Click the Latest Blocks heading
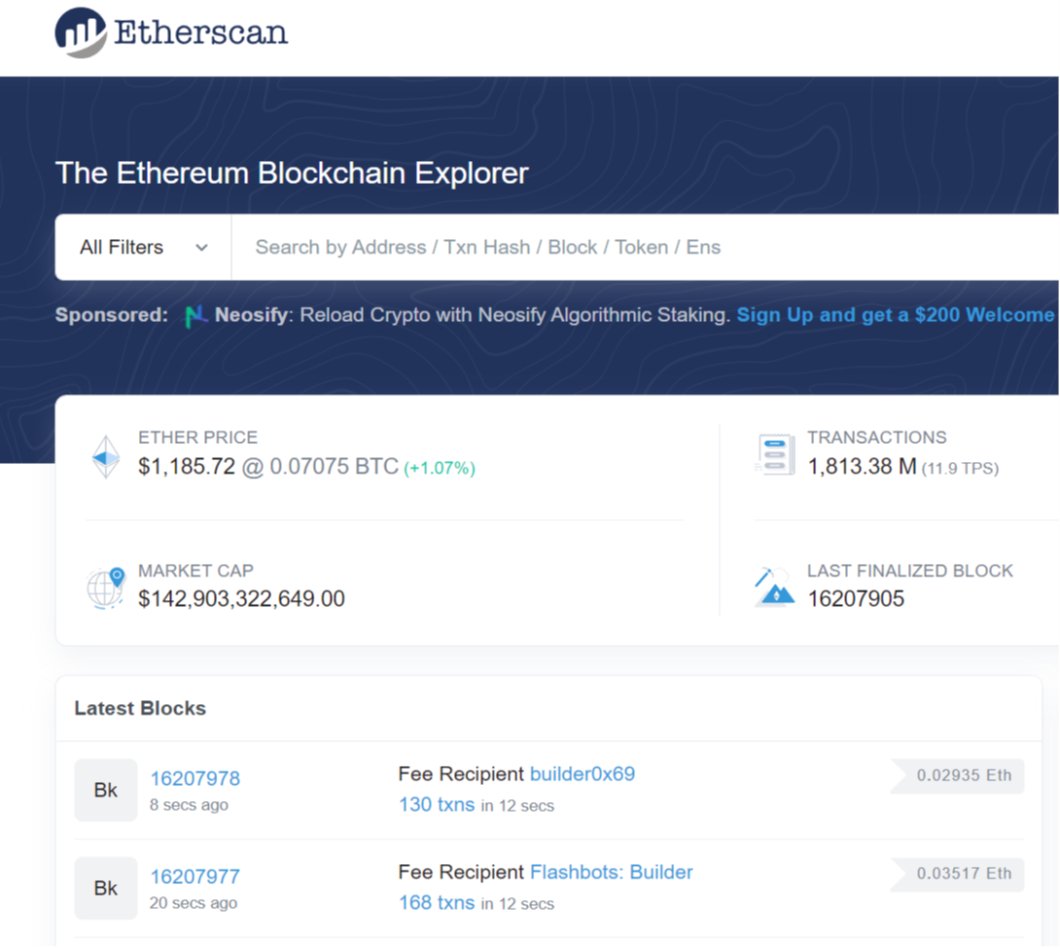The width and height of the screenshot is (1060, 948). [140, 708]
